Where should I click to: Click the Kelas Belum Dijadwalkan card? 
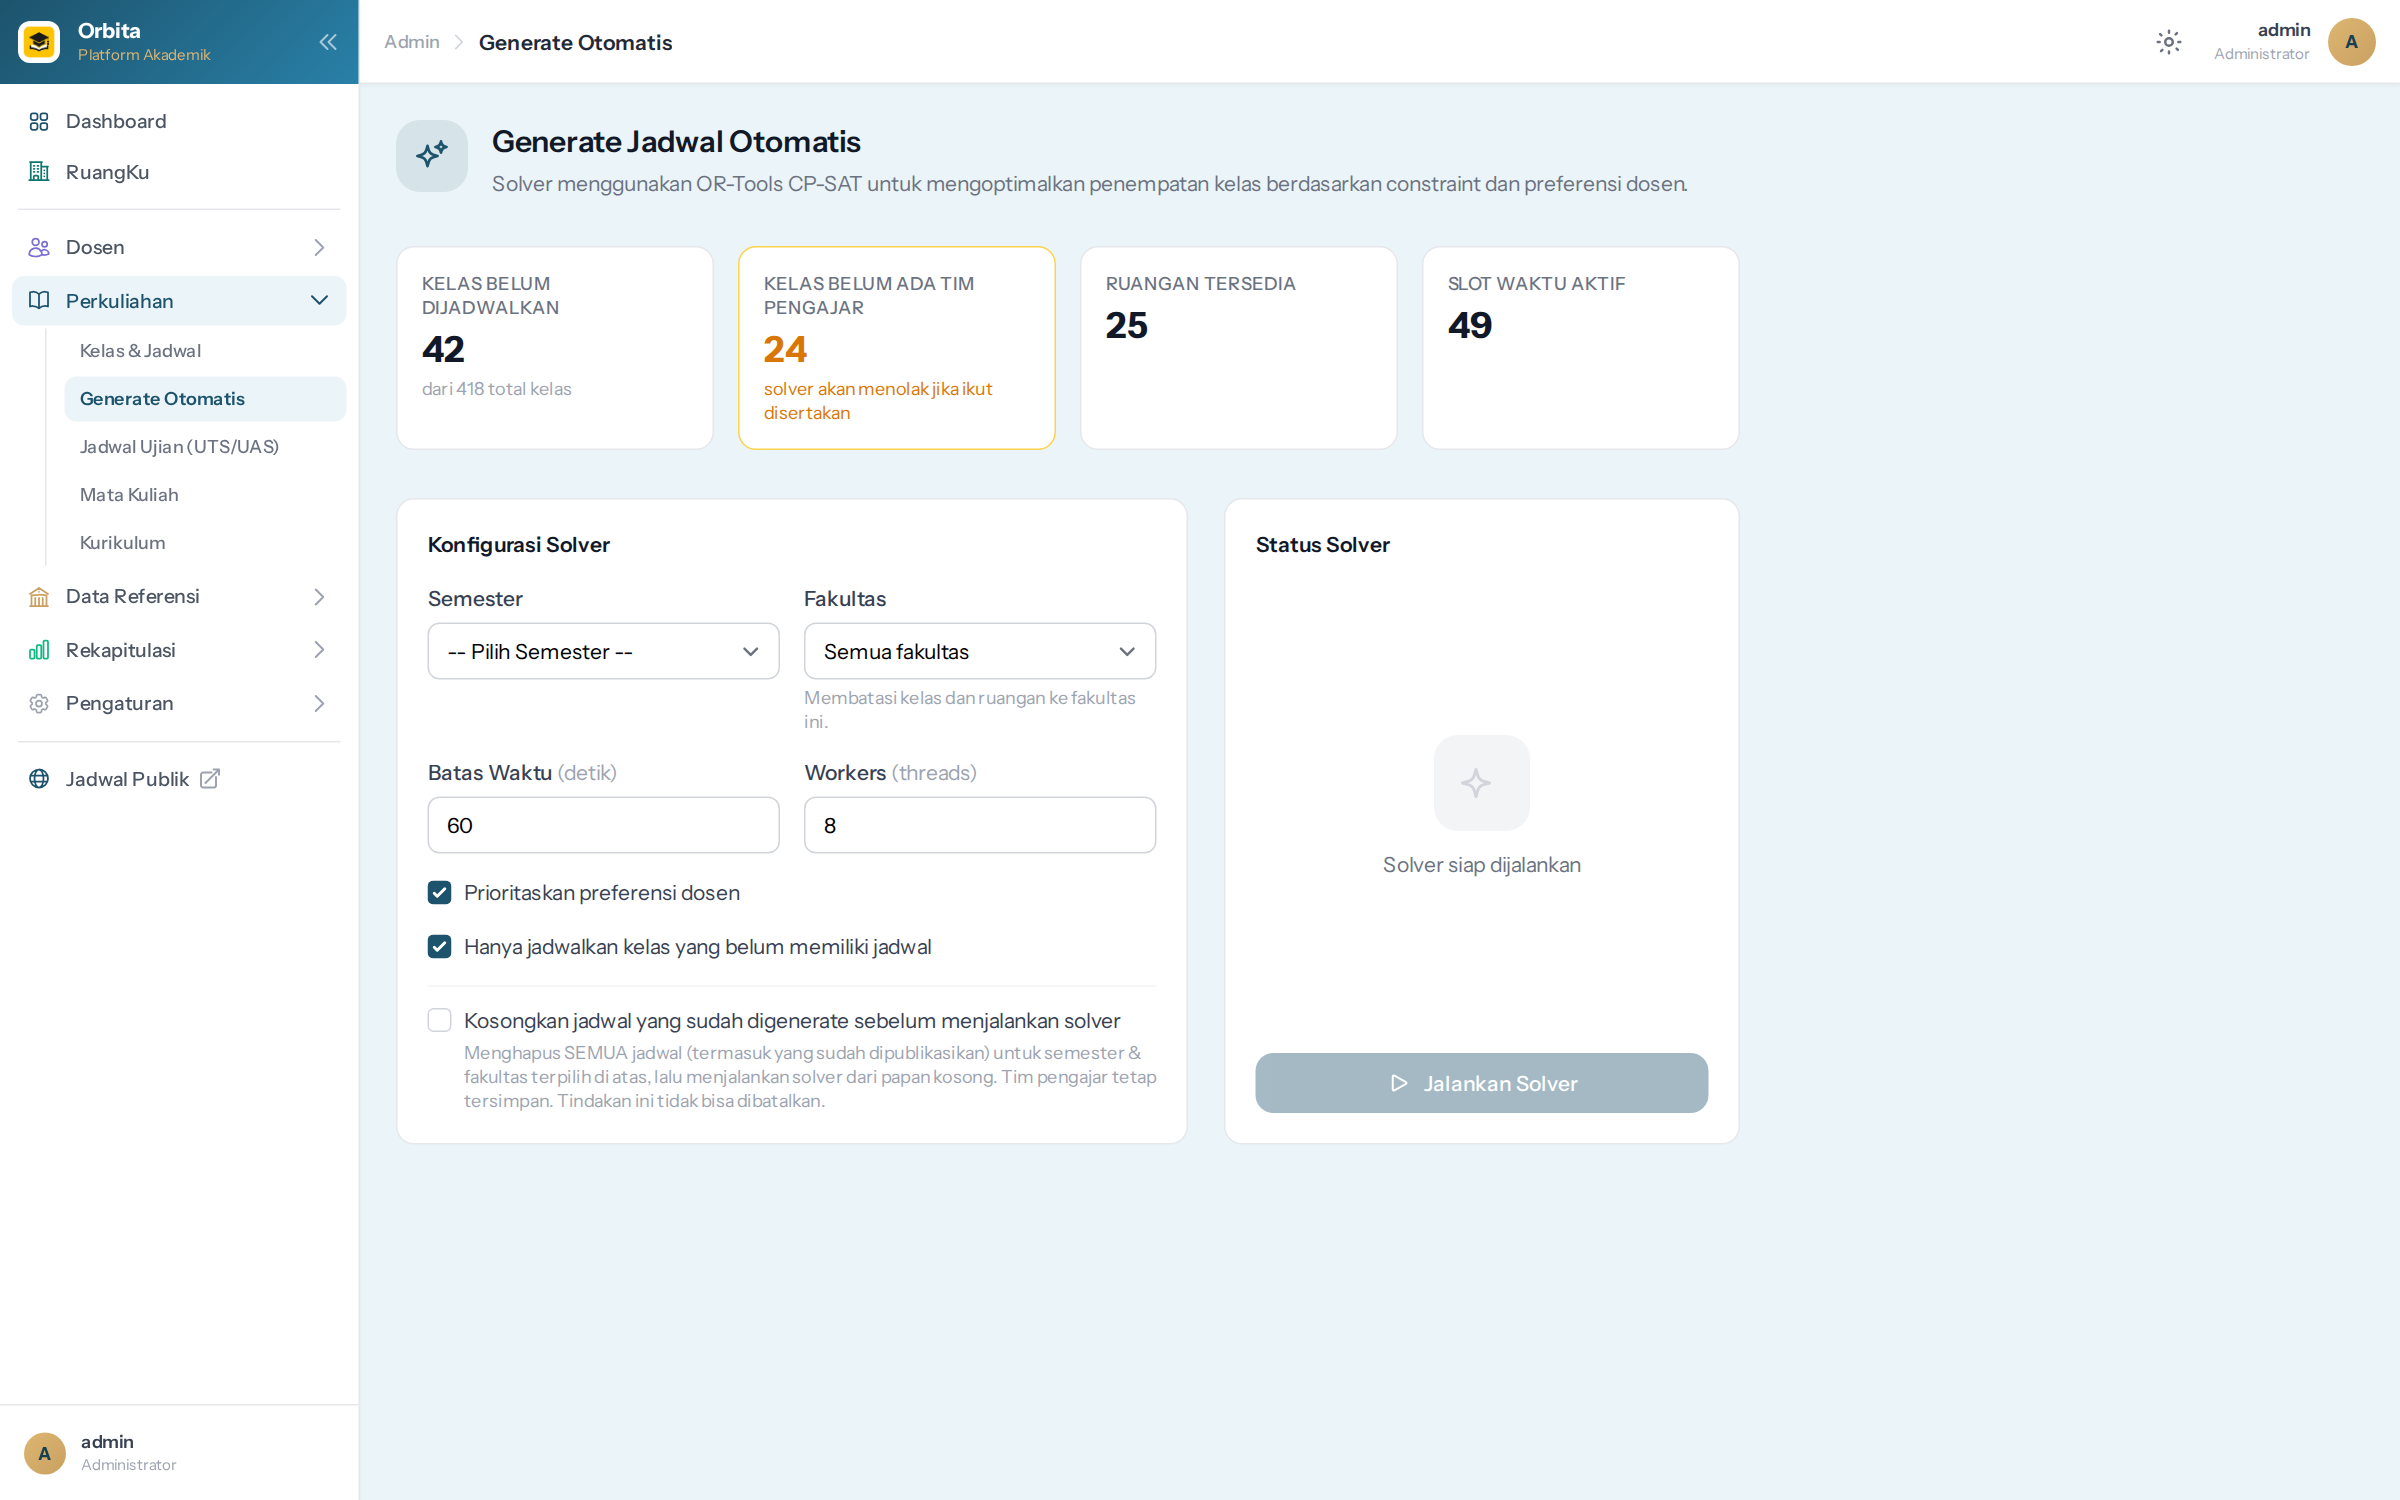555,348
